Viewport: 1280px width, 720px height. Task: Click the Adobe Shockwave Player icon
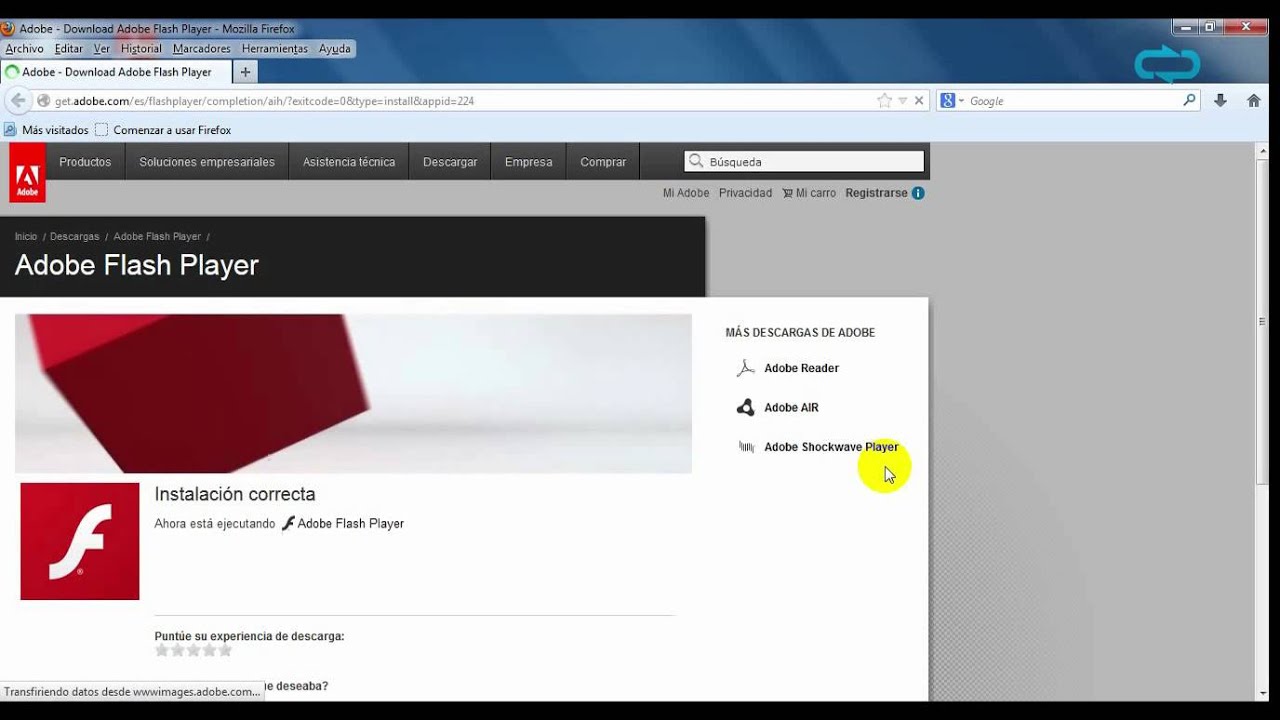746,447
